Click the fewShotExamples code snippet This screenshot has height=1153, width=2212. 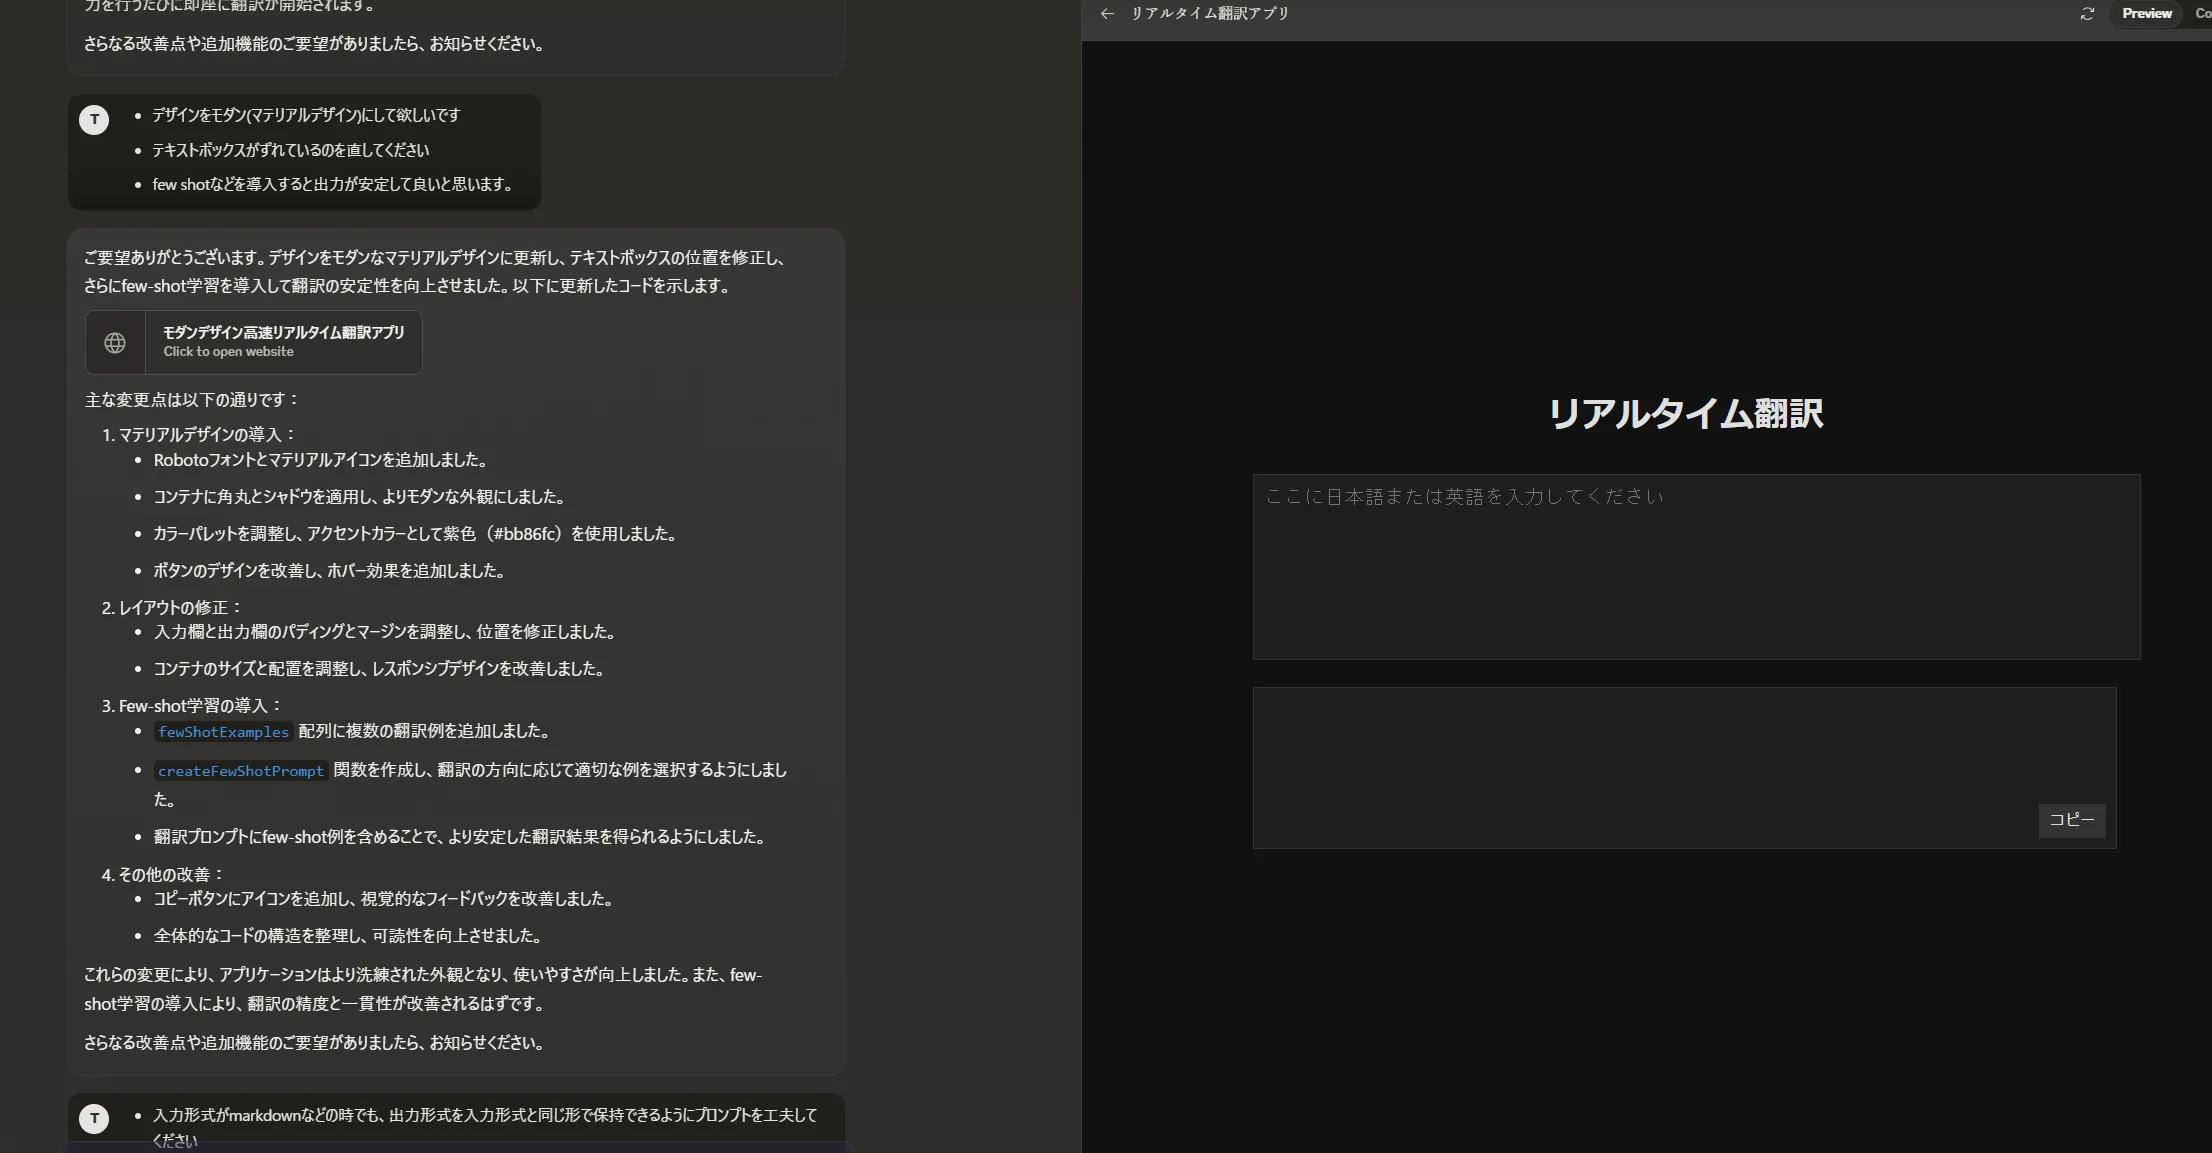[x=223, y=732]
